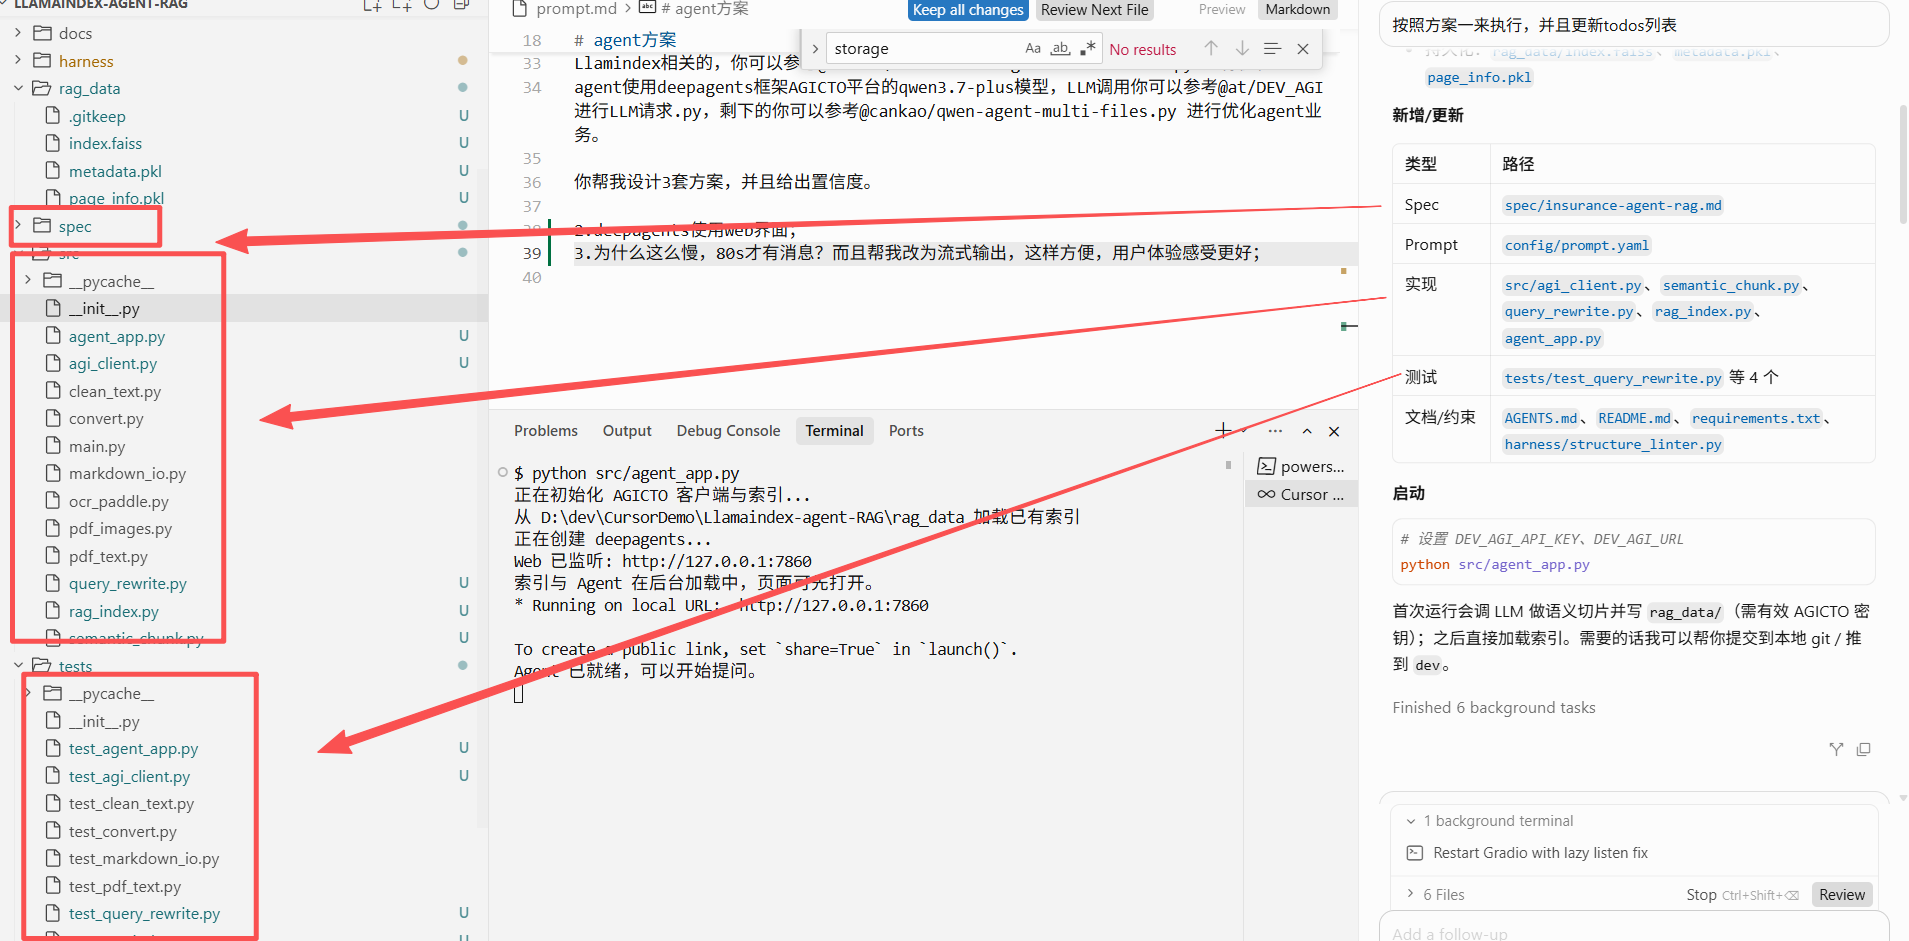Open harness/structure_linter.py link
1909x941 pixels.
[x=1613, y=444]
